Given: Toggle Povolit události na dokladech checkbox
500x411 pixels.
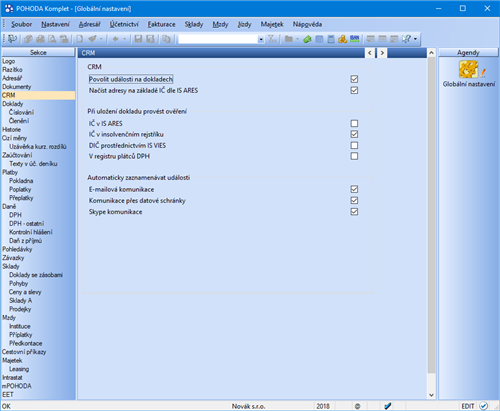Looking at the screenshot, I should coord(354,79).
